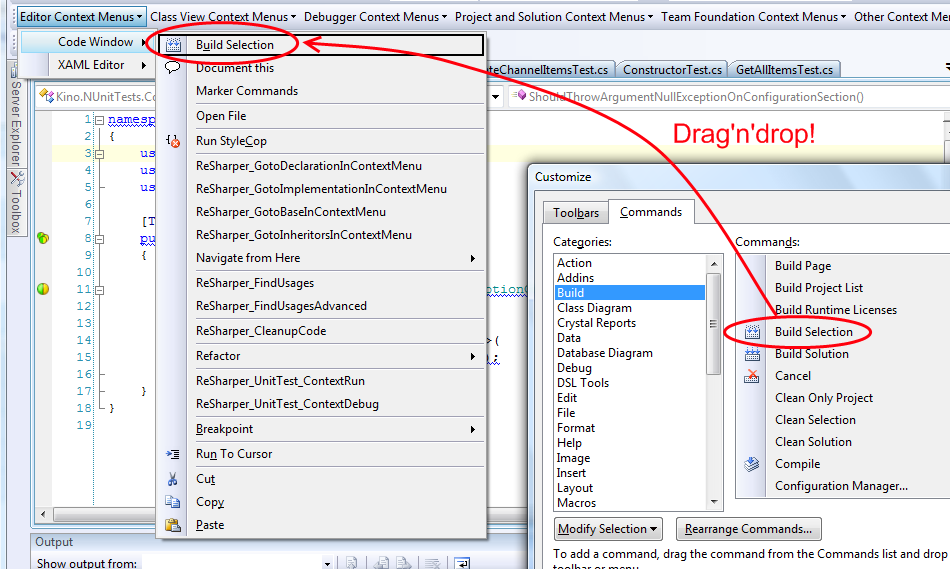Select the Clean Solution command

(813, 442)
